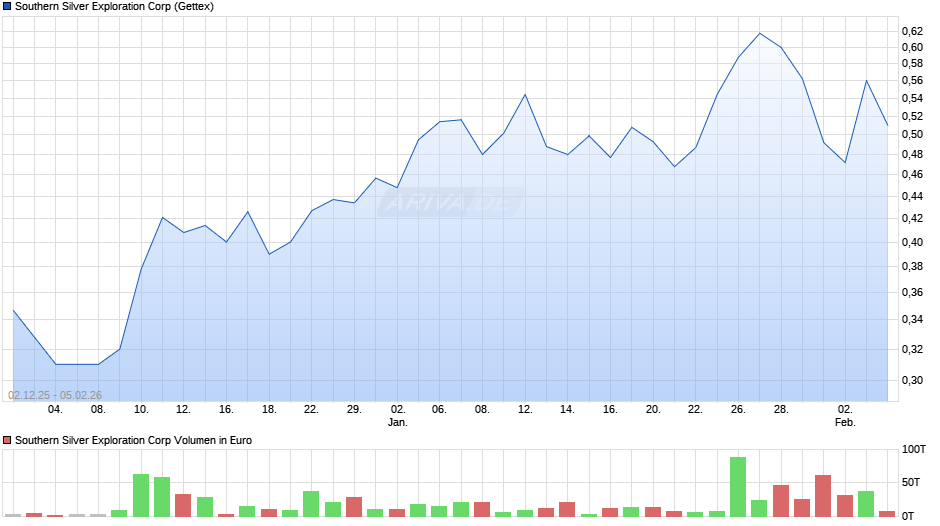Click the blue legend square for Southern Silver Exploration Corp
Image resolution: width=940 pixels, height=526 pixels.
click(7, 7)
